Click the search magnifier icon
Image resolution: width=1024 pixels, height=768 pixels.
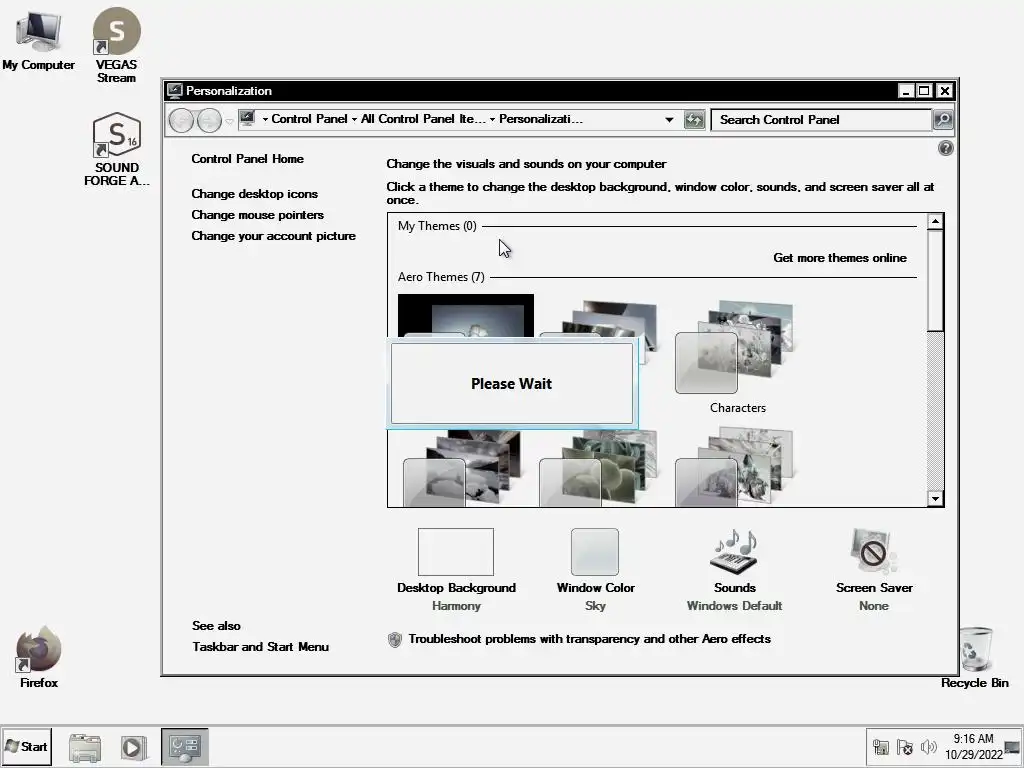coord(943,120)
